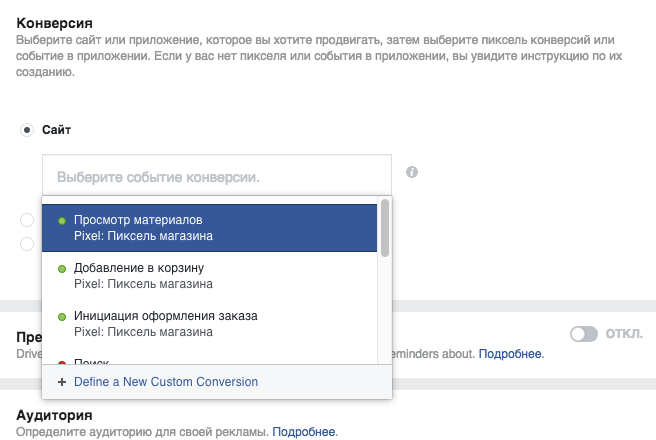This screenshot has height=440, width=656.
Task: Click the ОТКЛ. label next to toggle
Action: (x=624, y=334)
